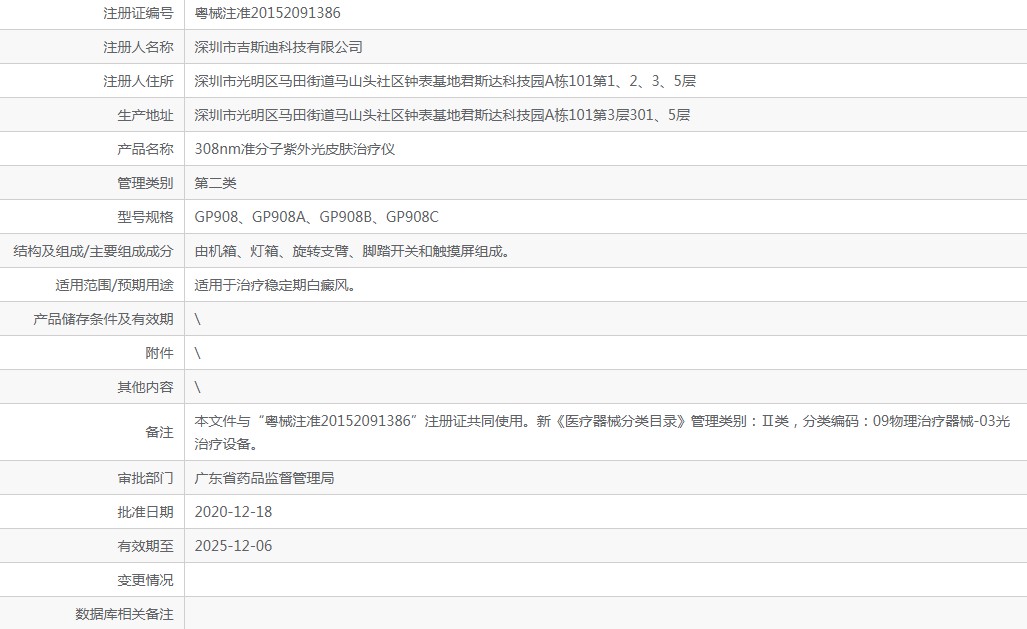This screenshot has height=629, width=1027.
Task: Select registrant address ending 第1、2、3、5层
Action: 445,81
